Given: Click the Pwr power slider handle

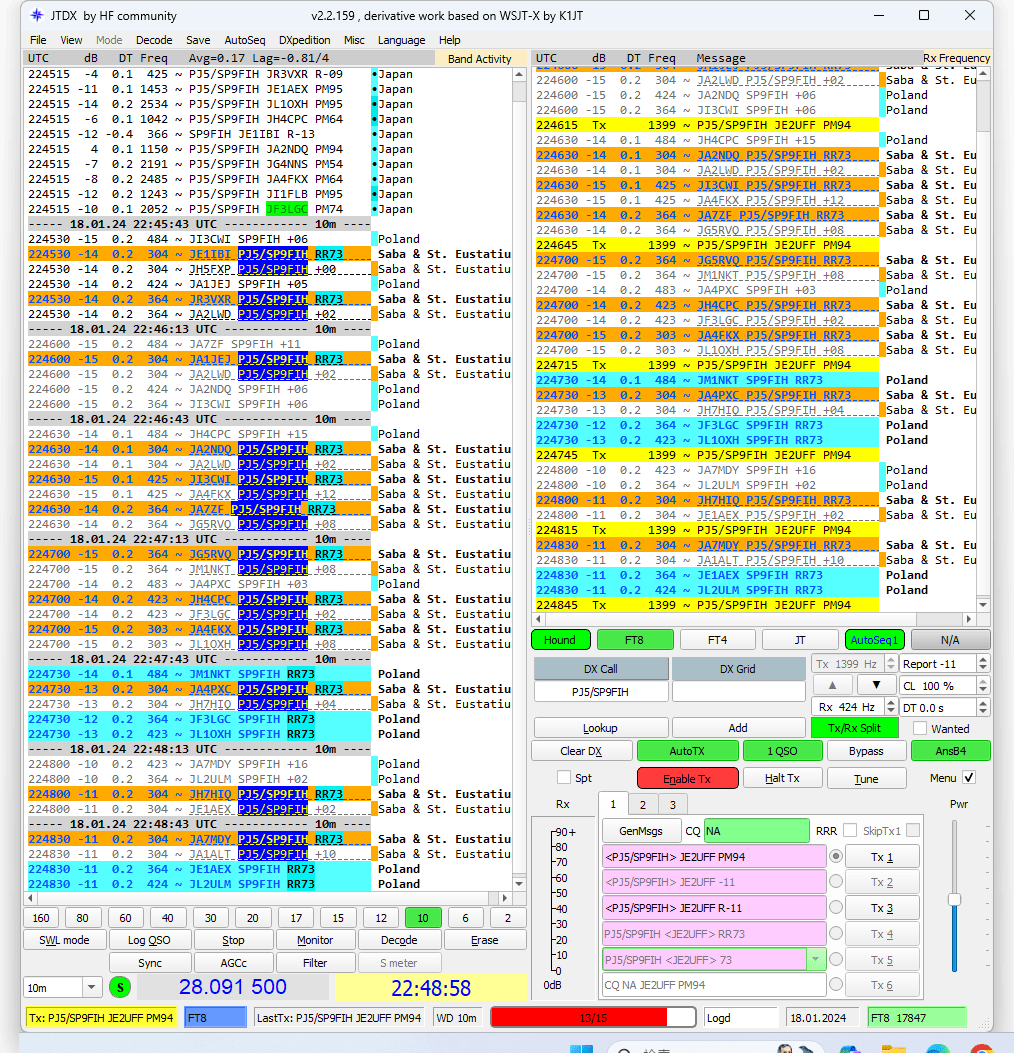Looking at the screenshot, I should coord(954,900).
